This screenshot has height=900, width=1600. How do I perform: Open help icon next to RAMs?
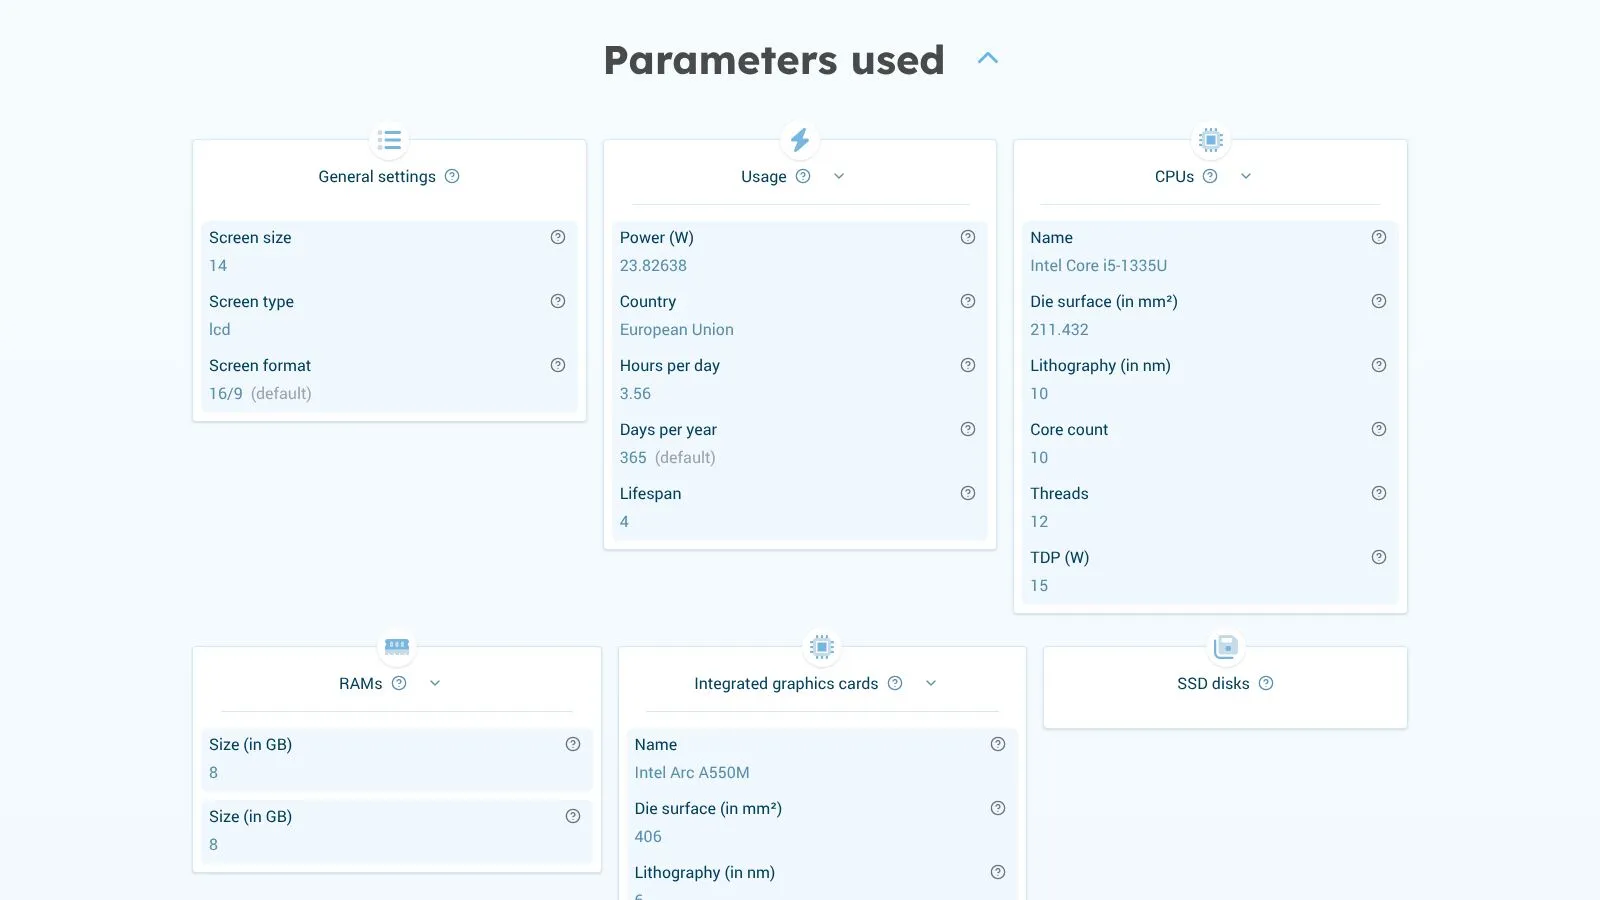[x=399, y=683]
